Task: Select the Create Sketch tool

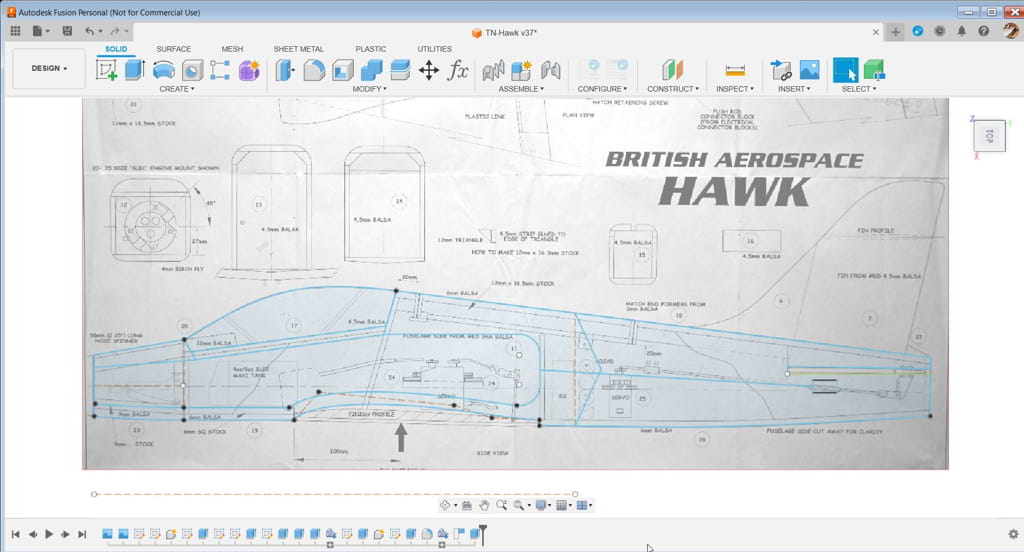Action: coord(106,70)
